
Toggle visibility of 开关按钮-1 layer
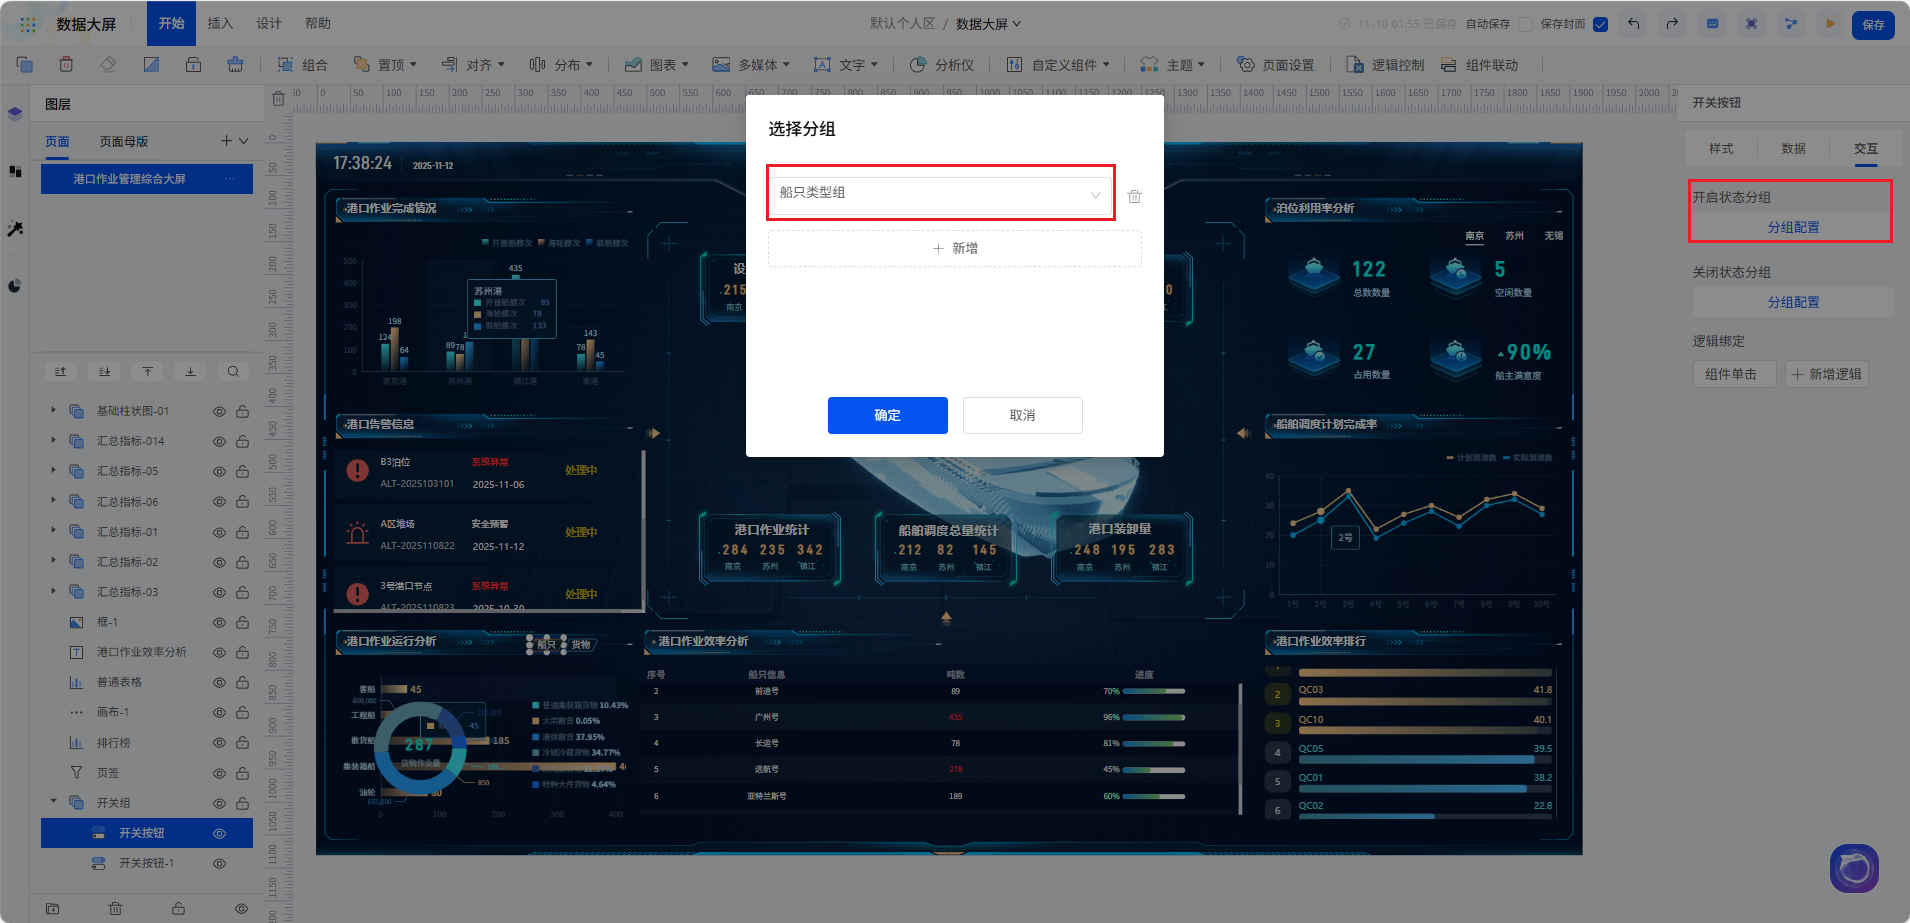(219, 864)
